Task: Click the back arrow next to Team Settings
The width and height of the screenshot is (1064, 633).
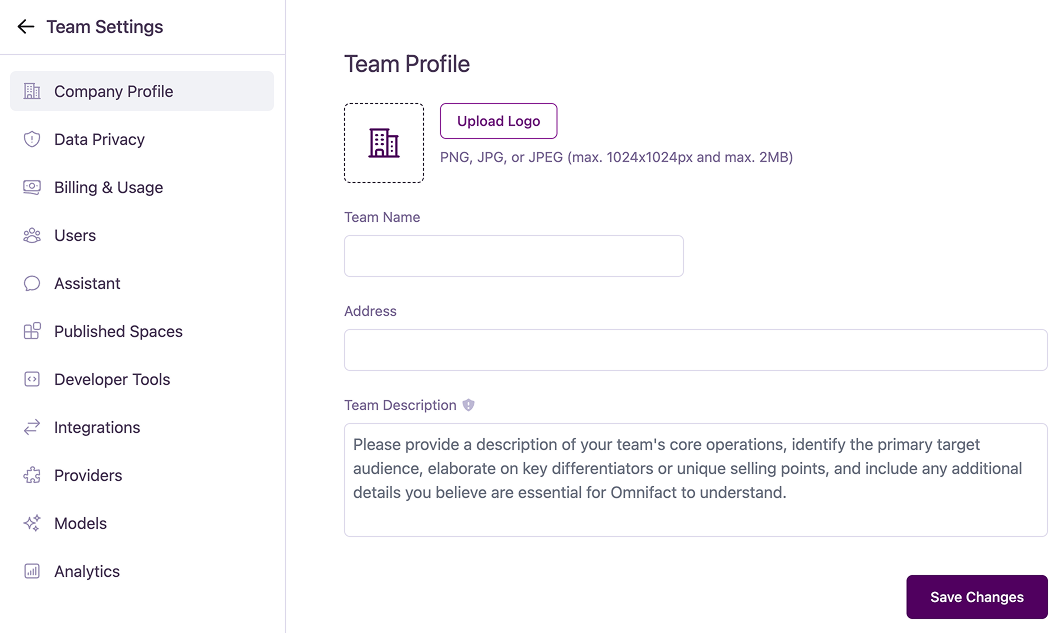Action: pos(25,26)
